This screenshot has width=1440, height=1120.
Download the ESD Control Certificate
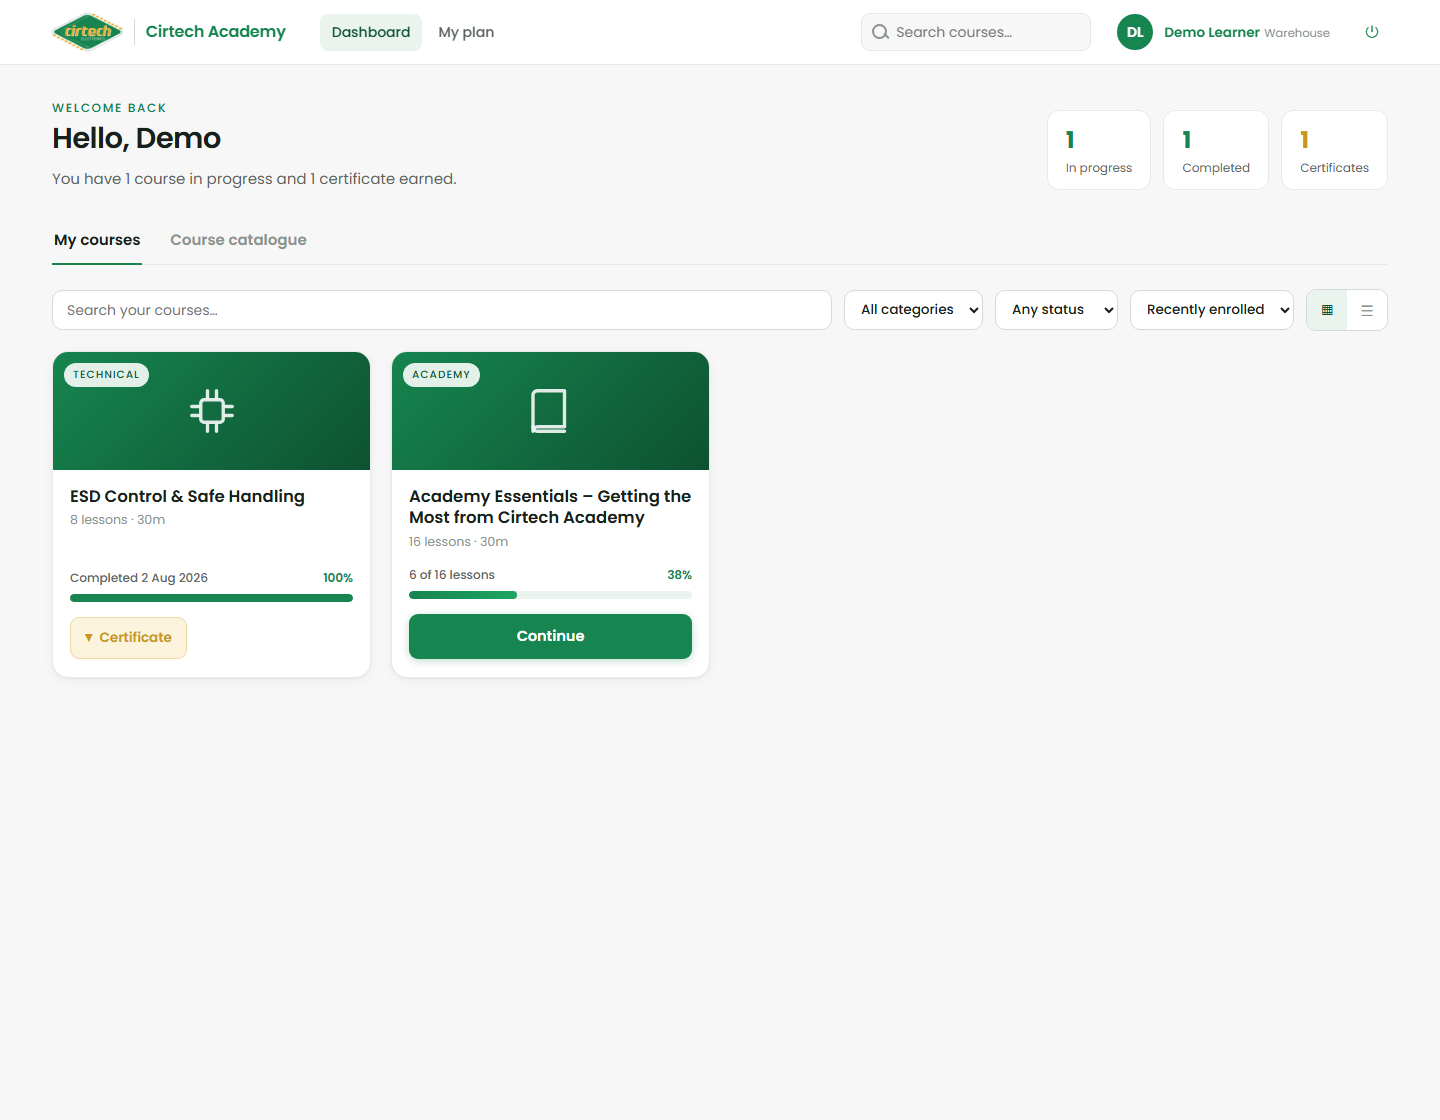coord(128,637)
